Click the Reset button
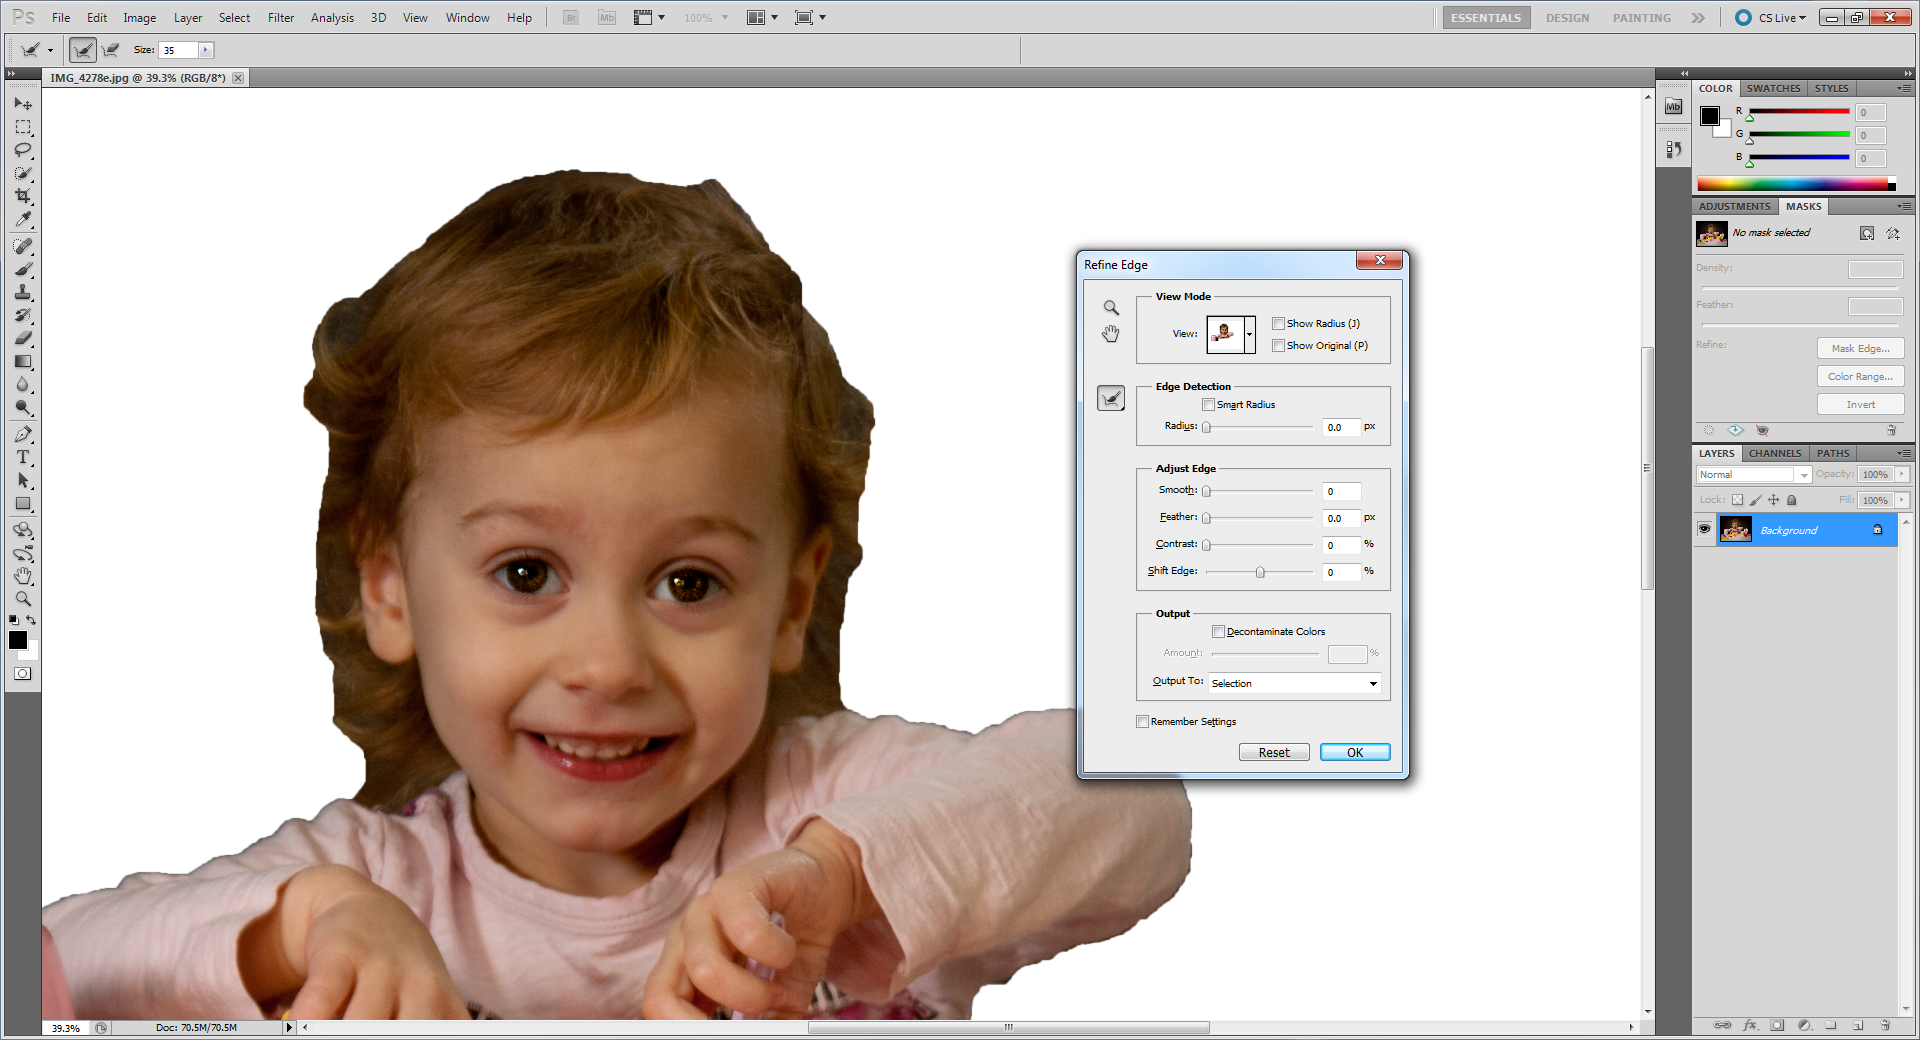1920x1040 pixels. point(1274,752)
